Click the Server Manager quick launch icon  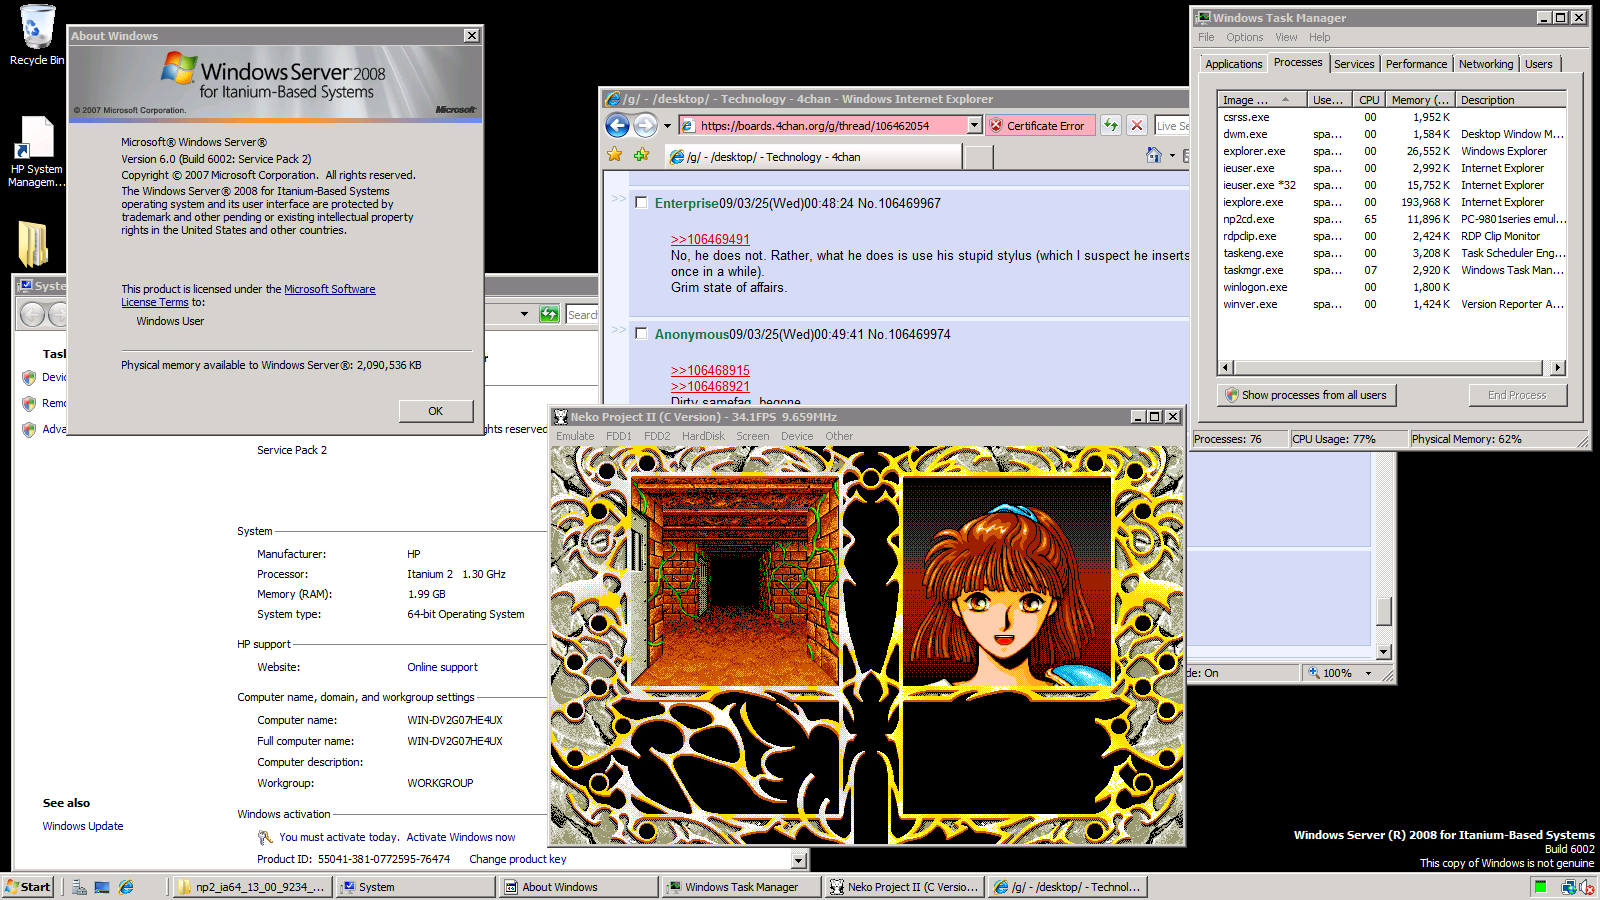79,887
